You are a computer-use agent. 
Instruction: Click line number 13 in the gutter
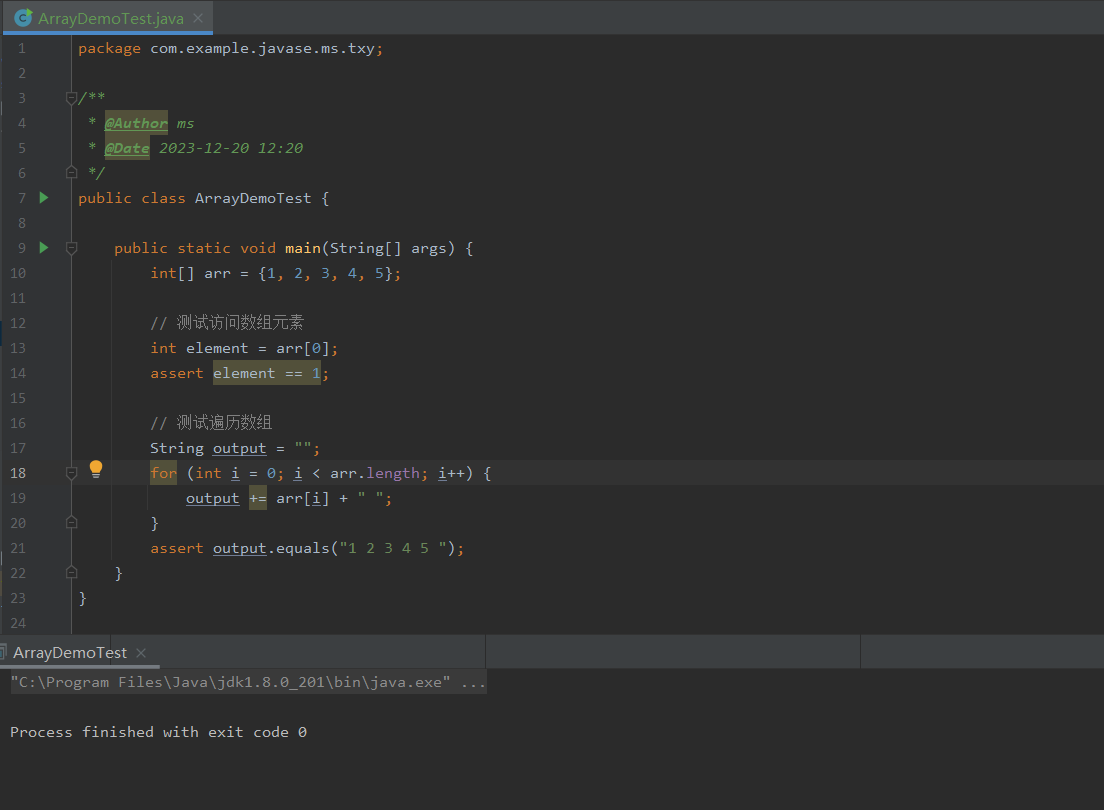(18, 349)
